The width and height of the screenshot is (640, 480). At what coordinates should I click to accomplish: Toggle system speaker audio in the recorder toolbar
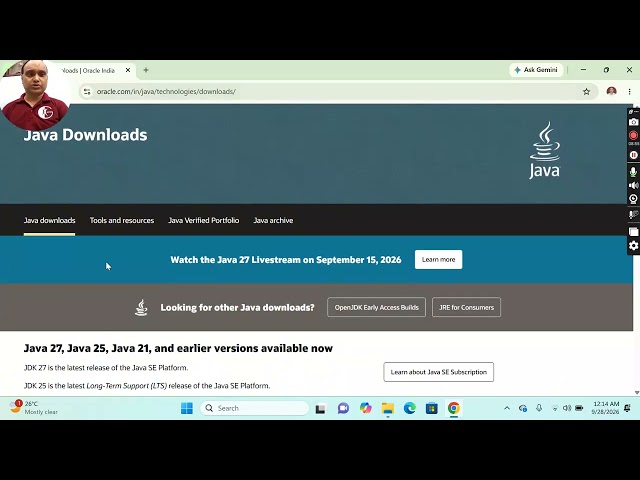click(633, 185)
